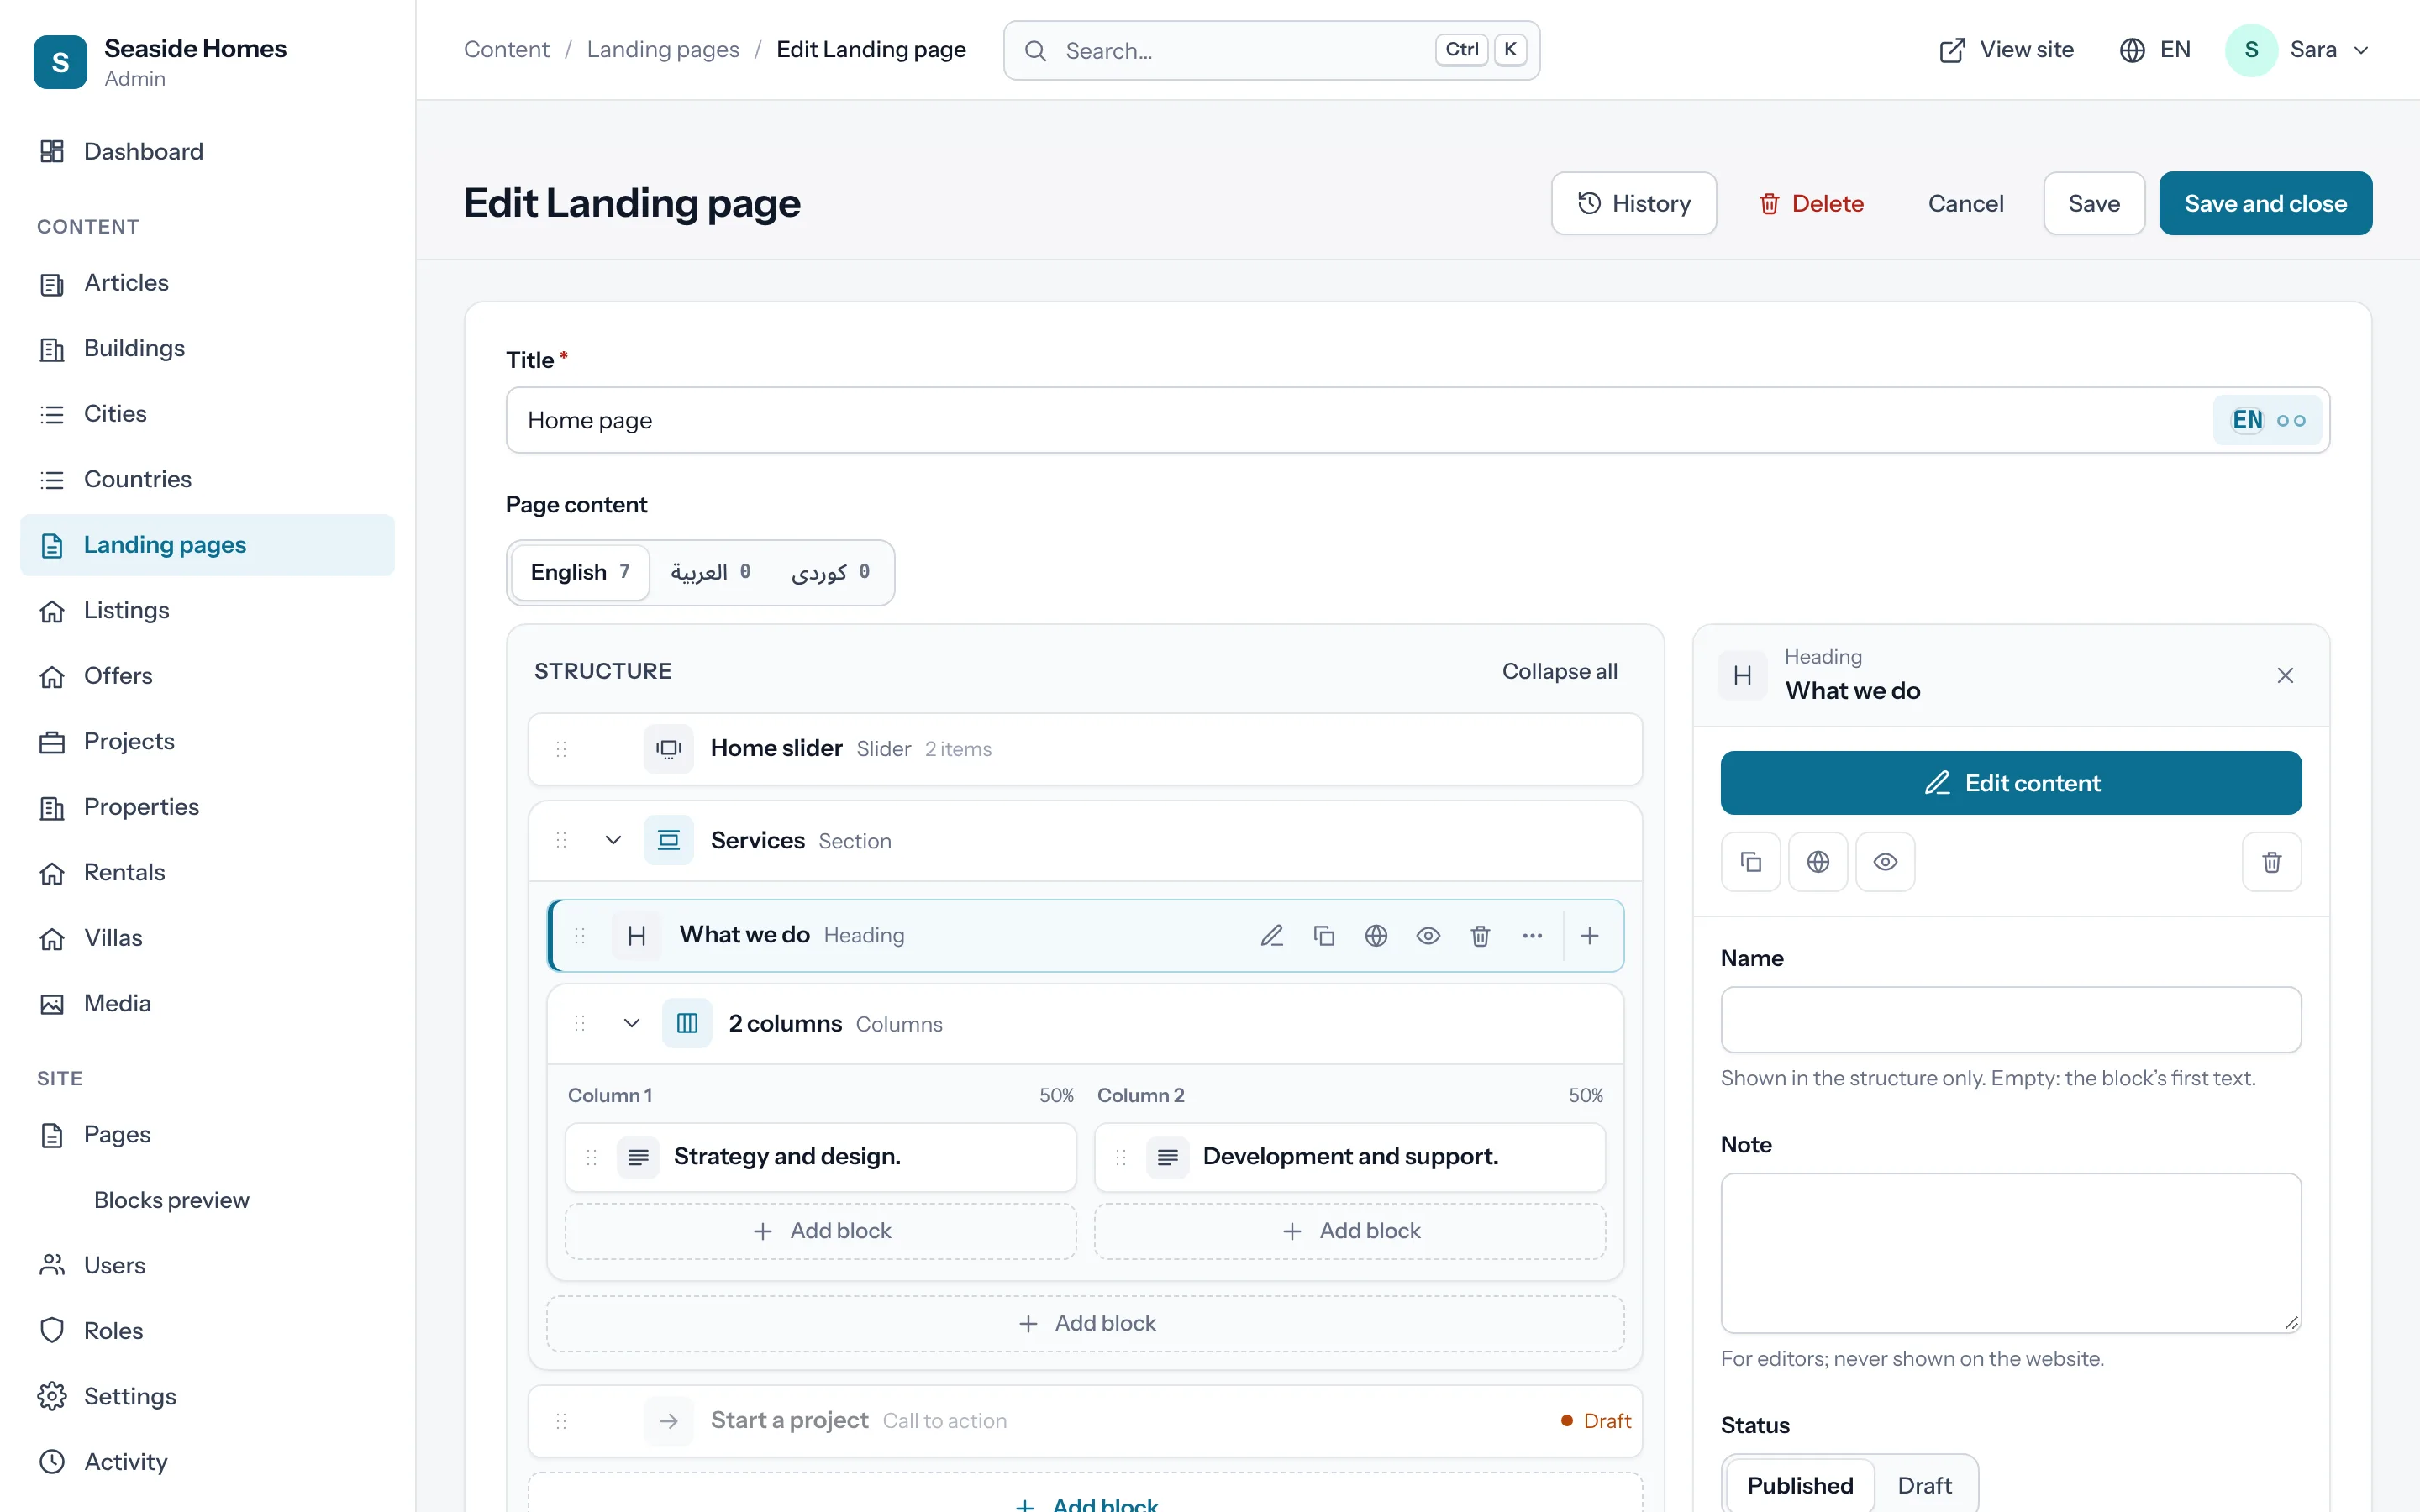Open Settings in sidebar
The image size is (2420, 1512).
(207, 1396)
